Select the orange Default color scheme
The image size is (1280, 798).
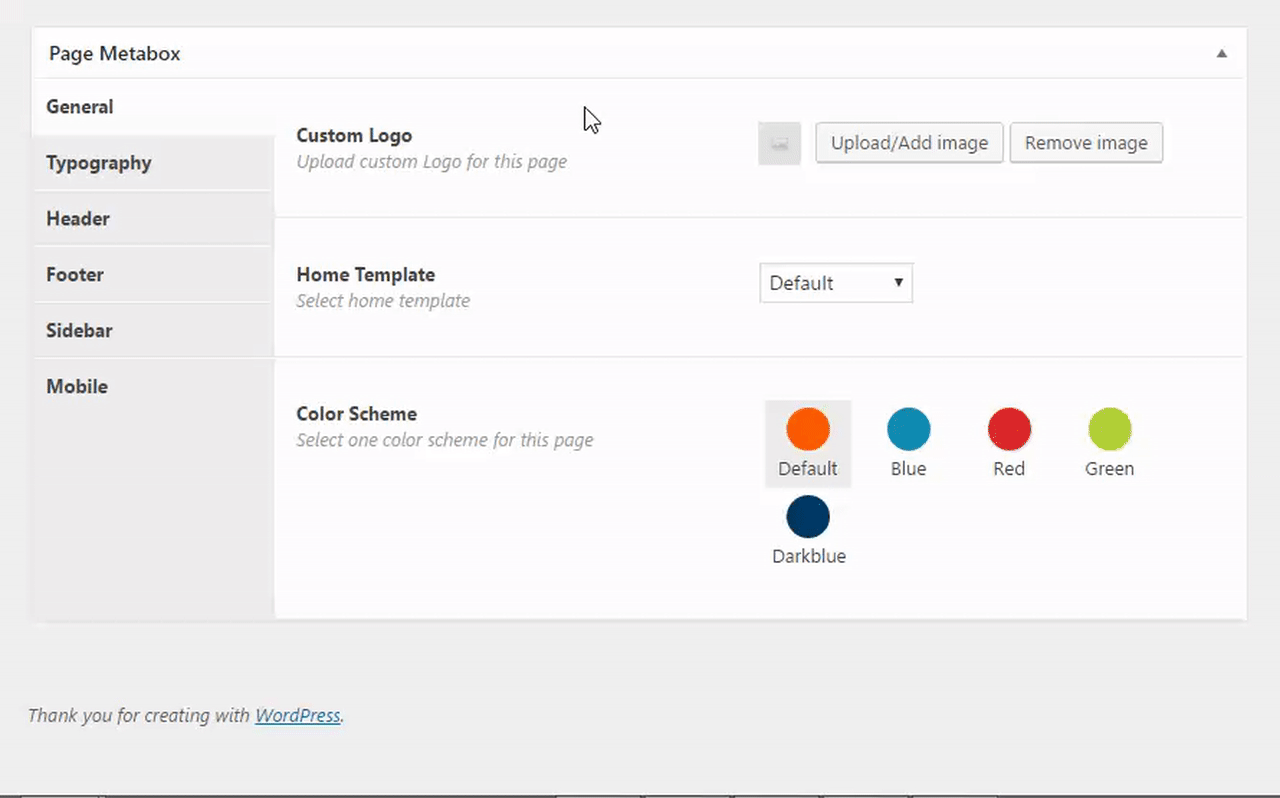808,429
